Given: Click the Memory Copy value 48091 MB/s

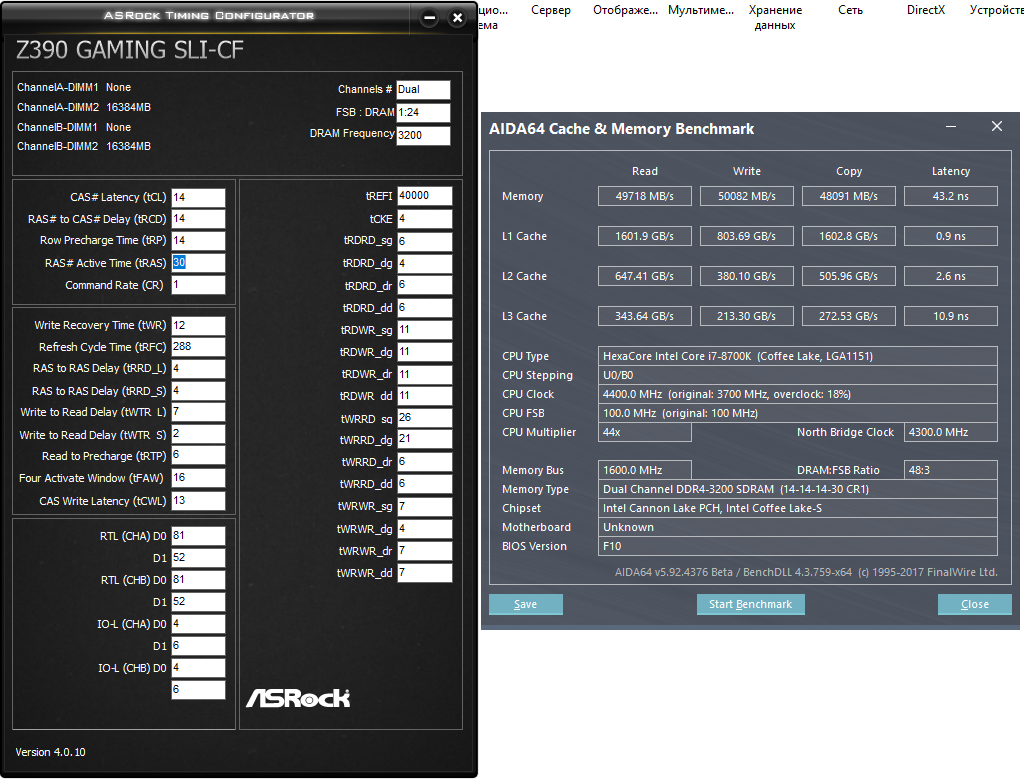Looking at the screenshot, I should pos(849,196).
